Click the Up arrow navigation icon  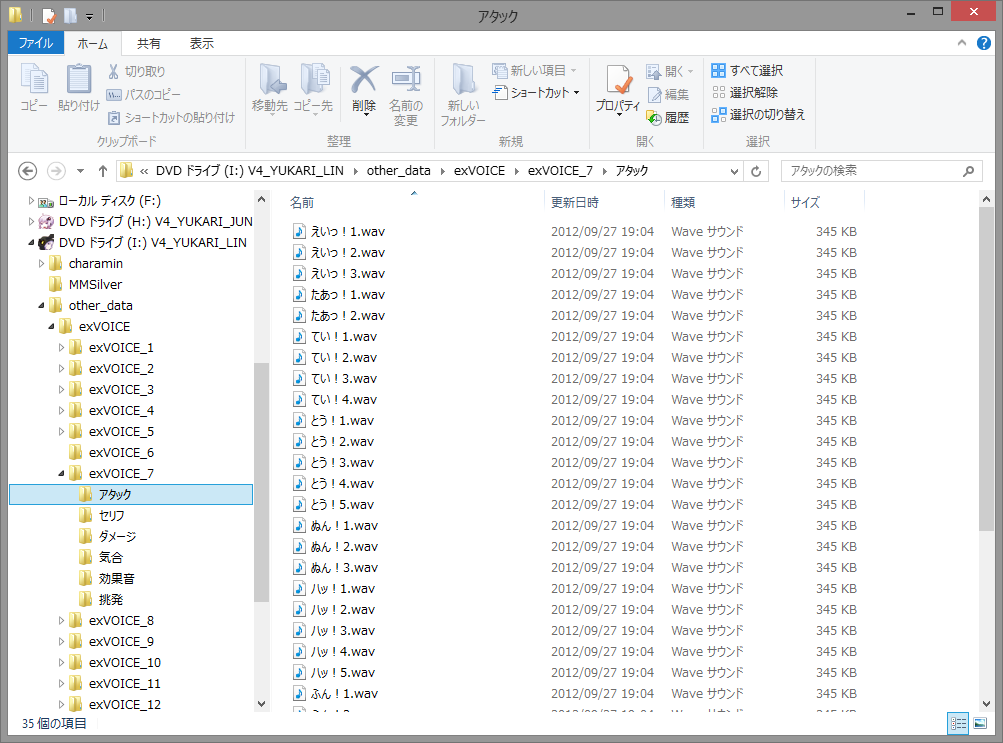click(103, 171)
